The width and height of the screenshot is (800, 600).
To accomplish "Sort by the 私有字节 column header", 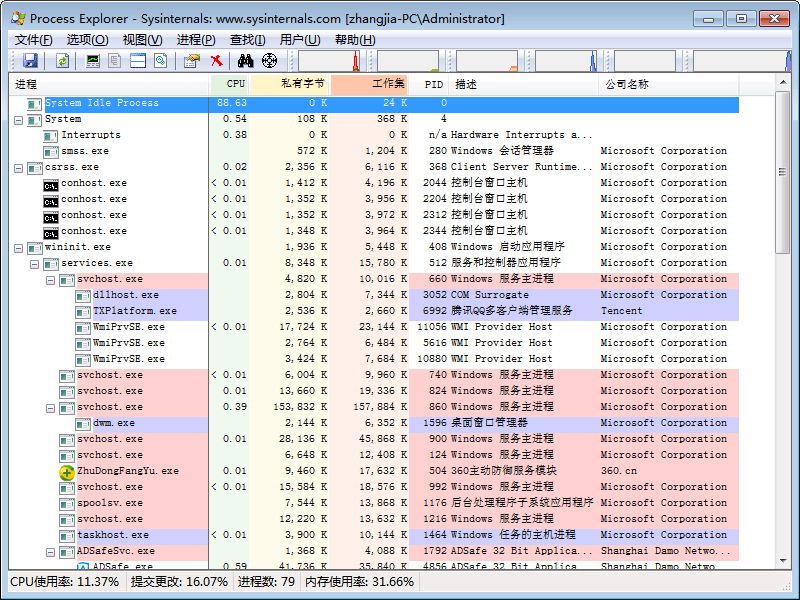I will pyautogui.click(x=290, y=84).
